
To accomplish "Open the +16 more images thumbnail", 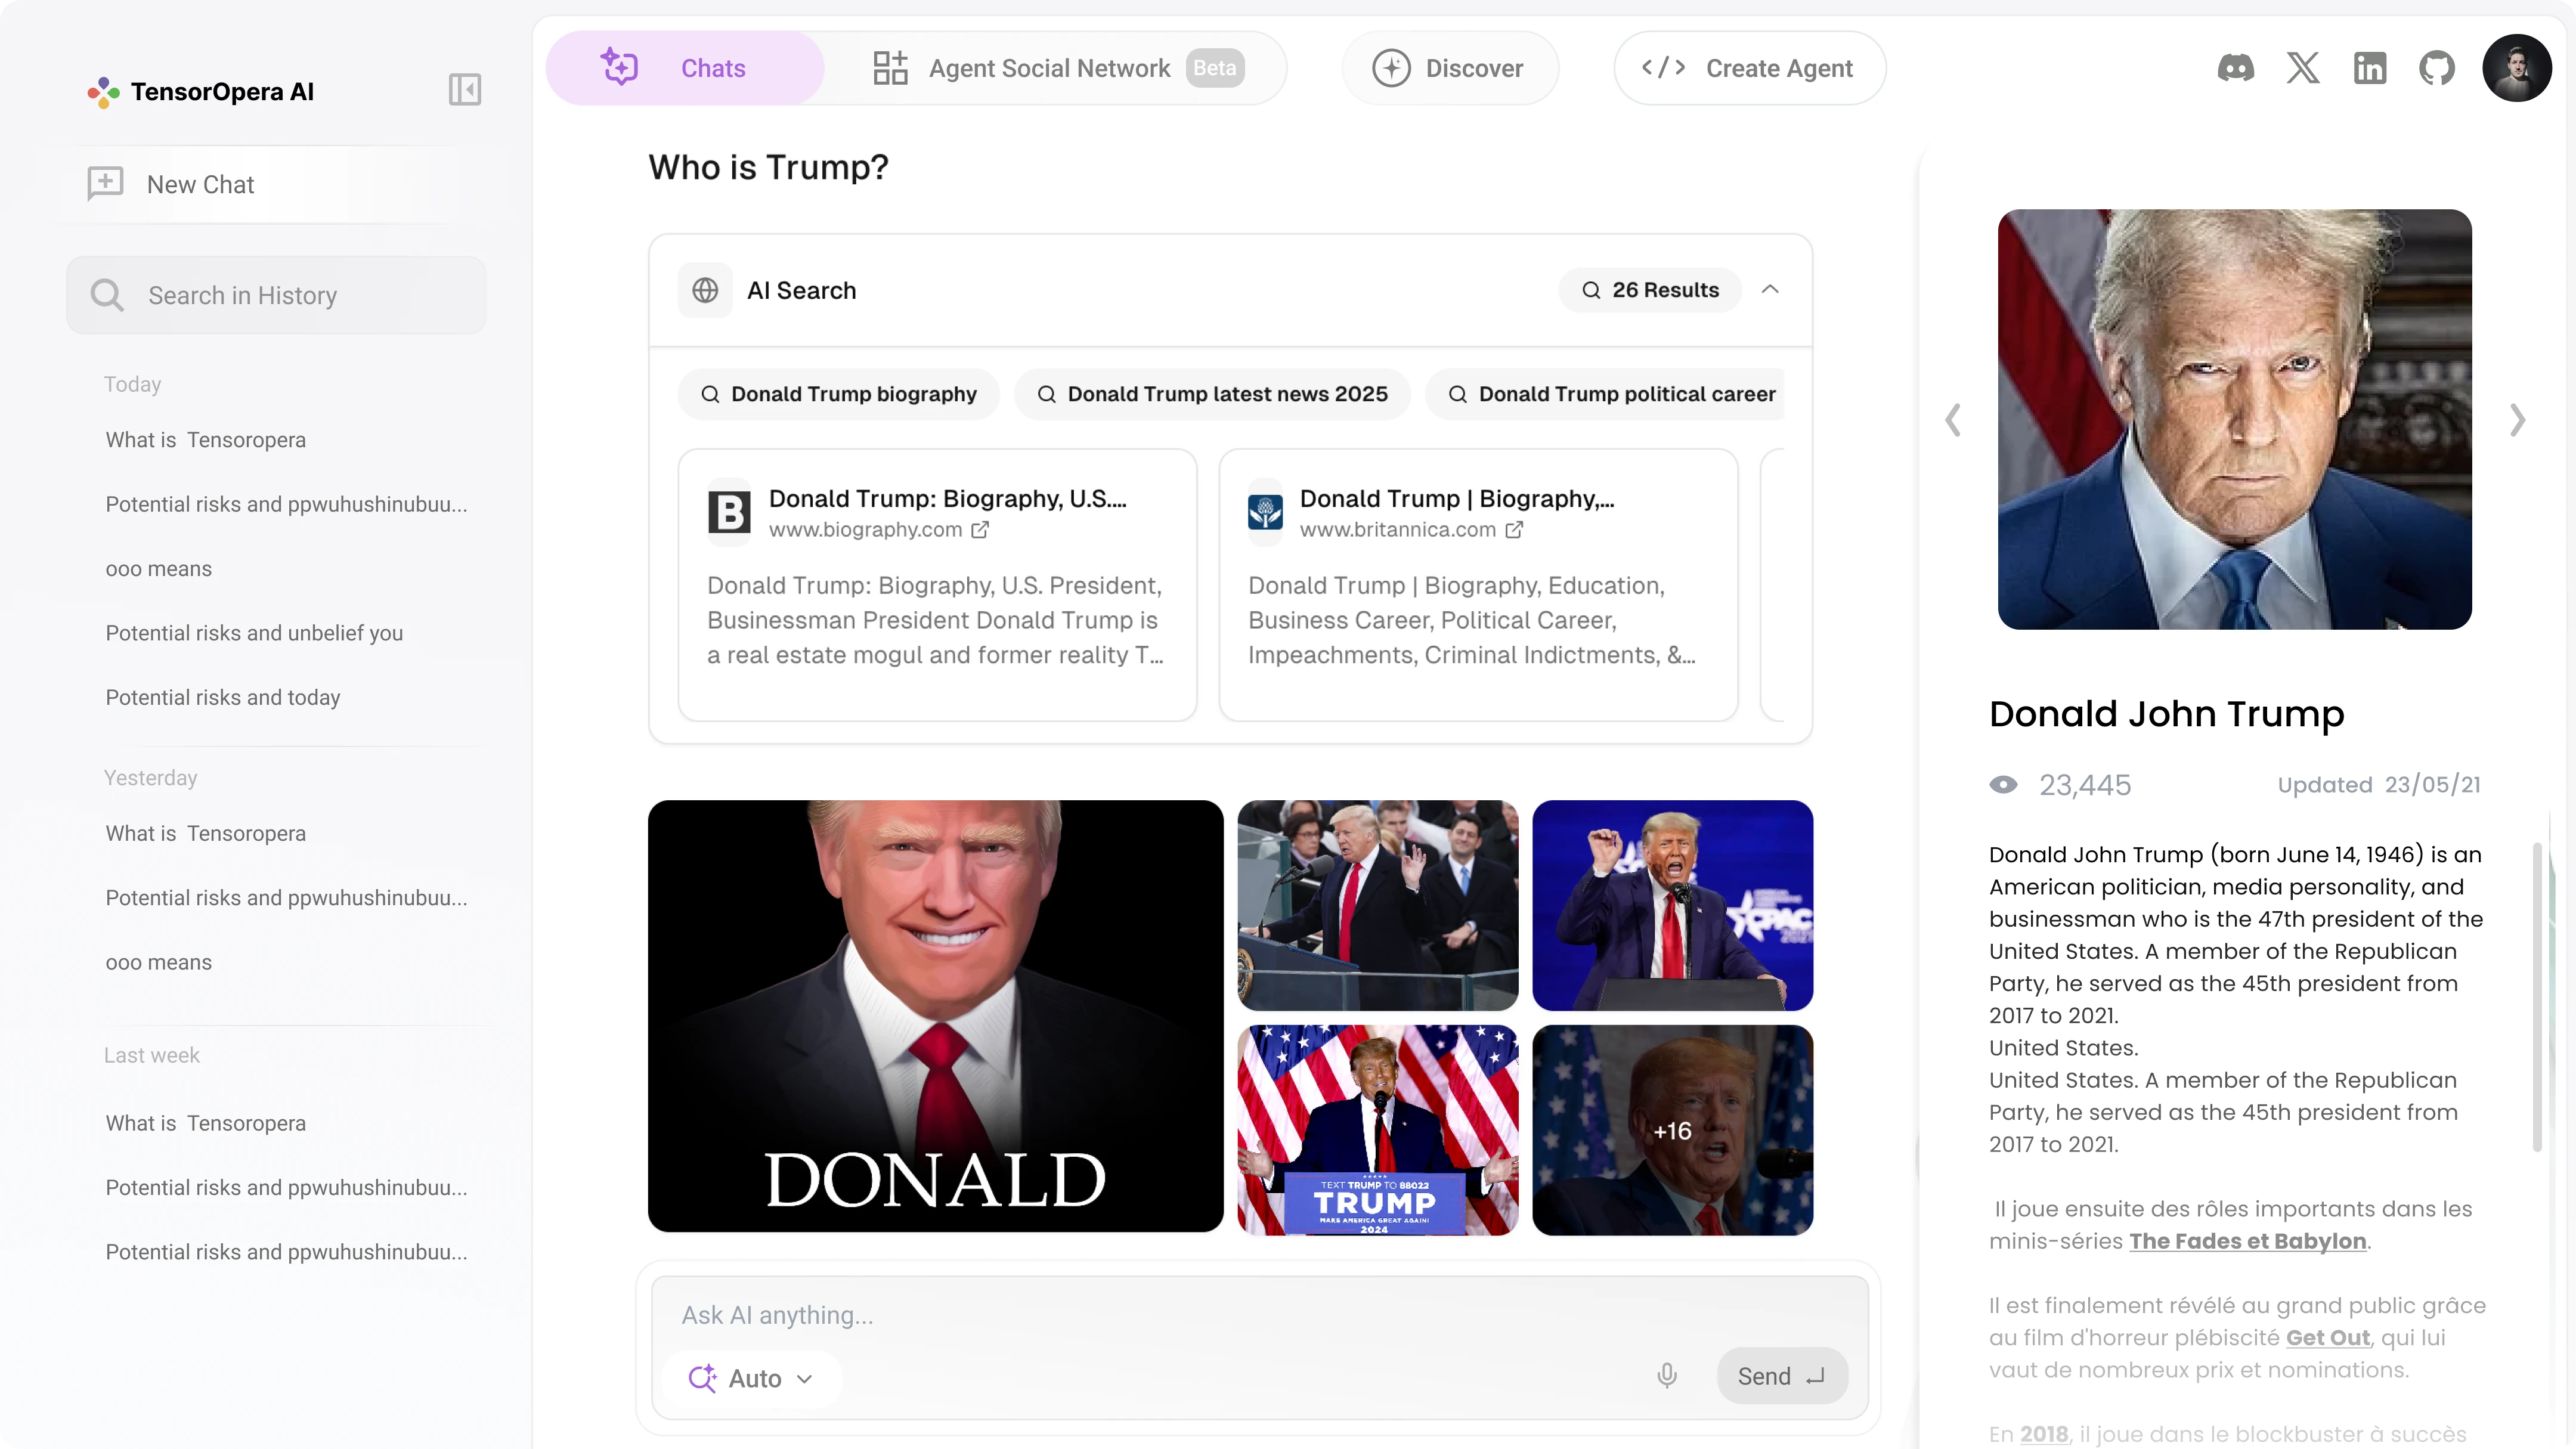I will (x=1672, y=1130).
